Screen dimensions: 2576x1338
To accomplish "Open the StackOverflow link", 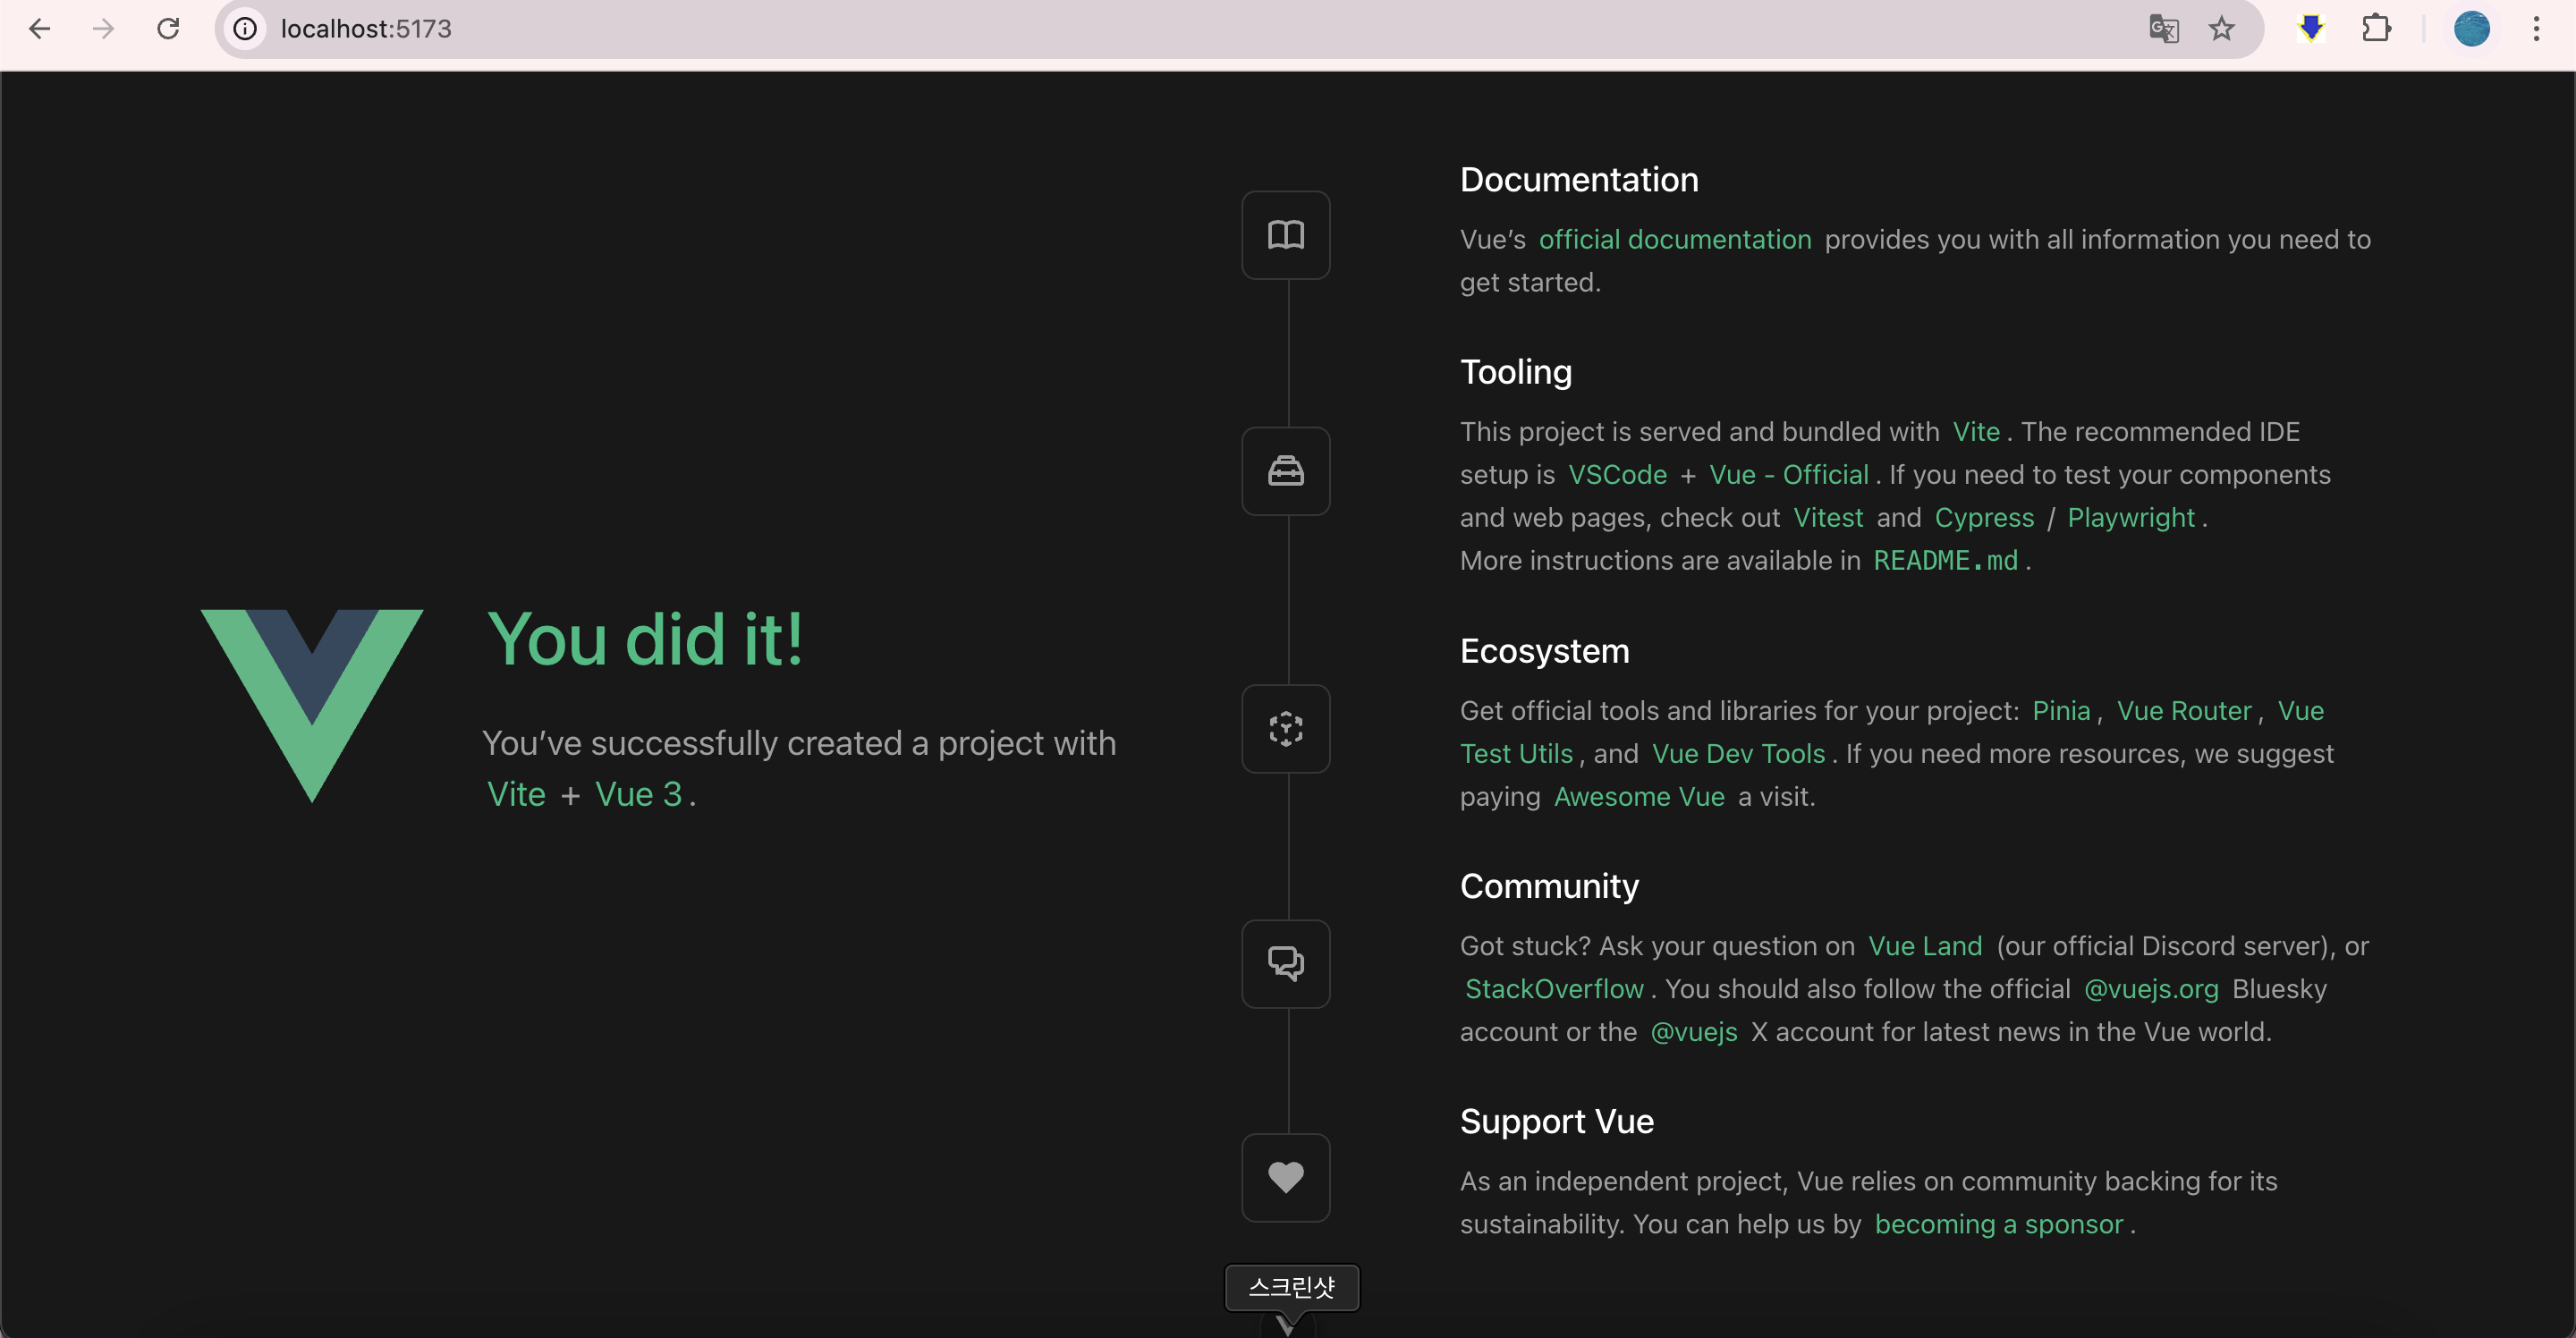I will click(x=1554, y=989).
